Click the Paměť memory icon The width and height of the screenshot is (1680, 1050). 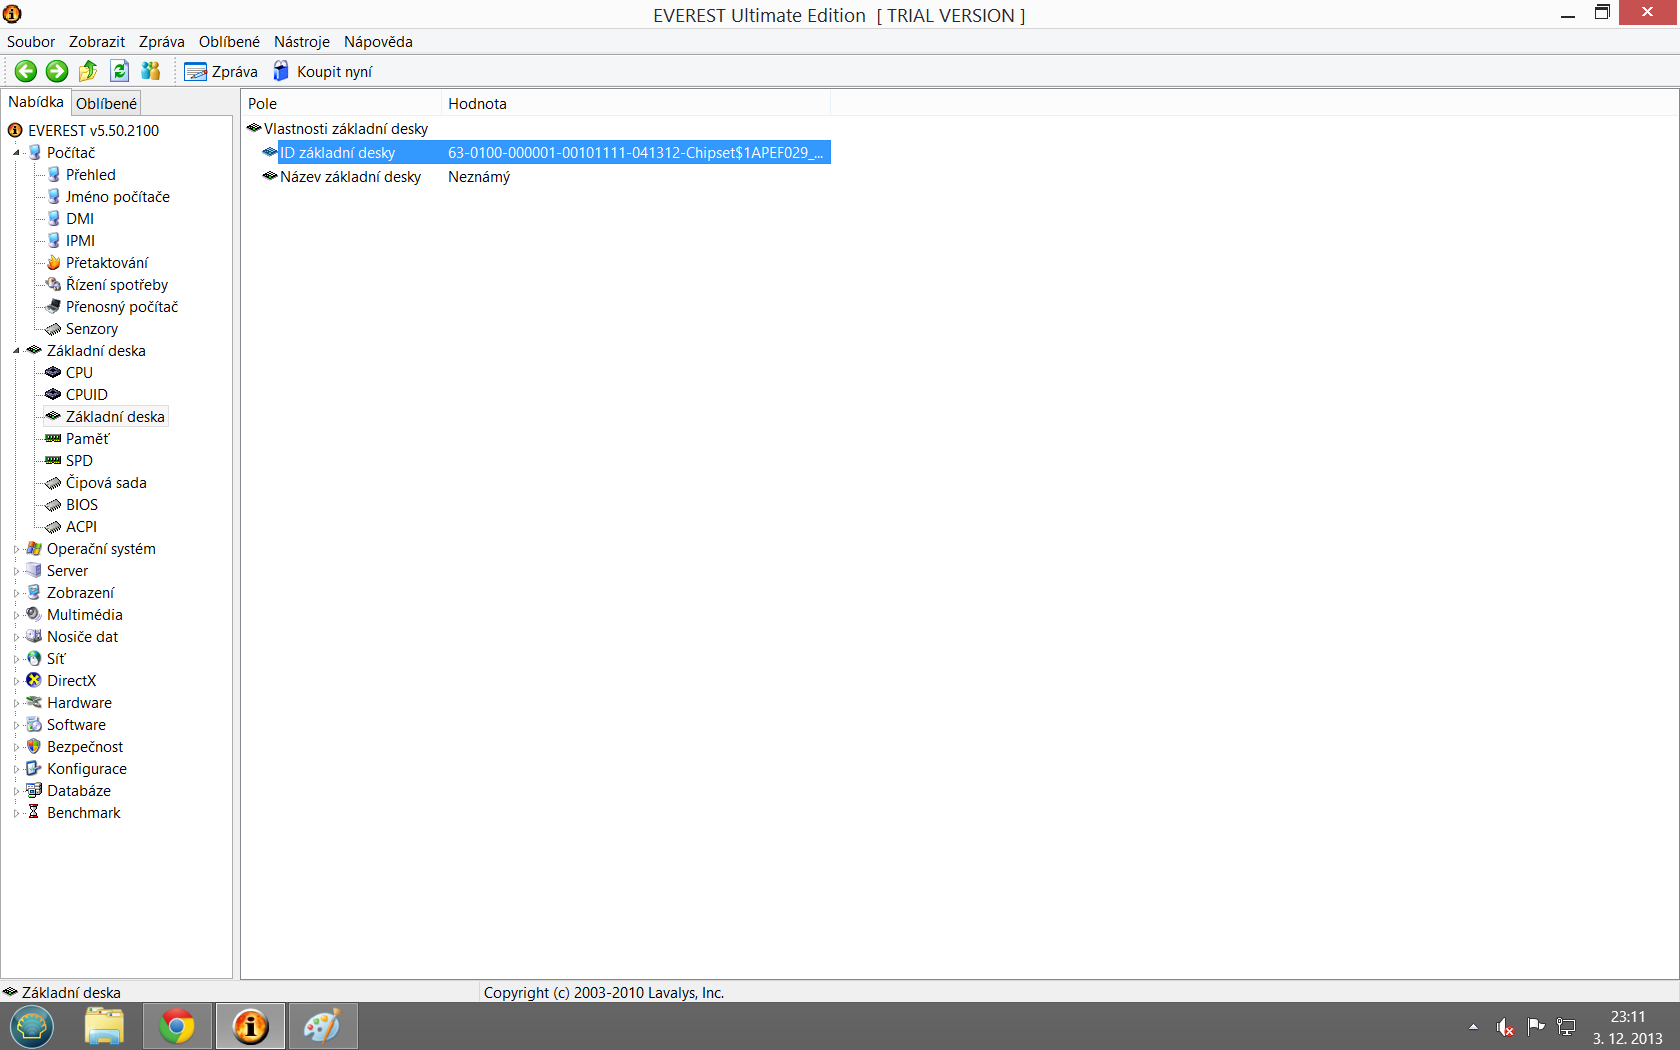point(54,438)
